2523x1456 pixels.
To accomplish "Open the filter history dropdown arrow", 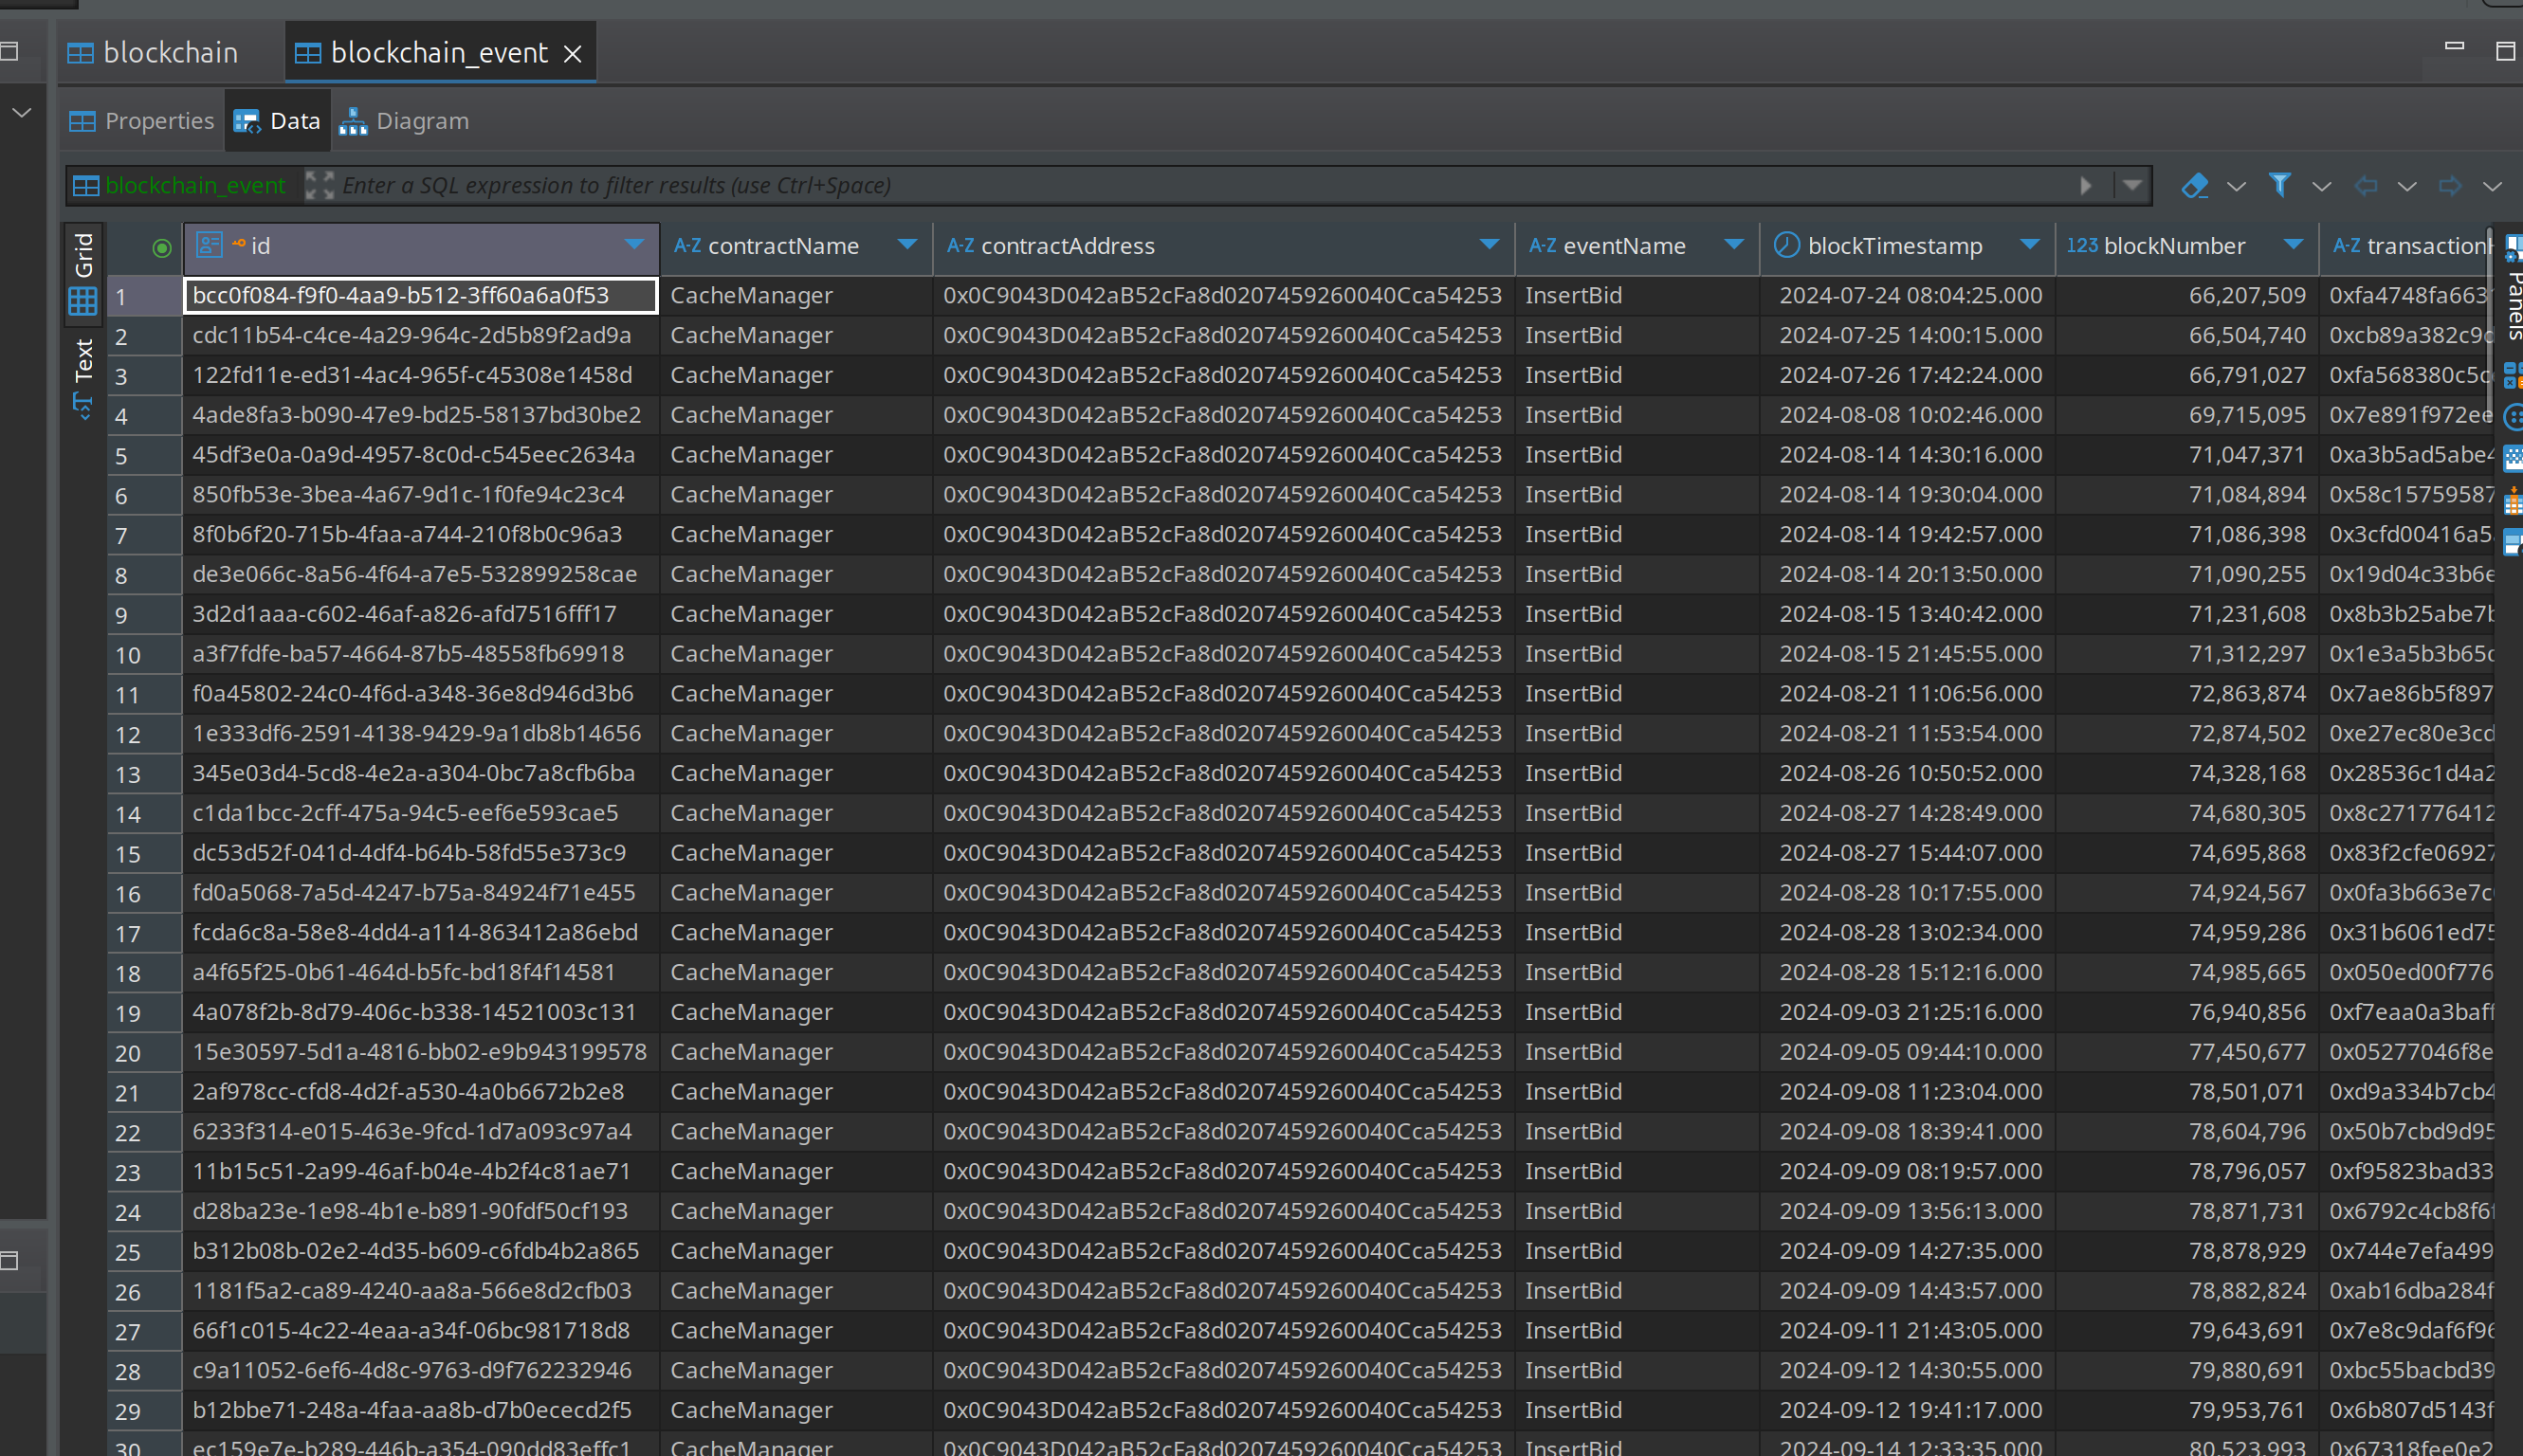I will tap(2132, 186).
